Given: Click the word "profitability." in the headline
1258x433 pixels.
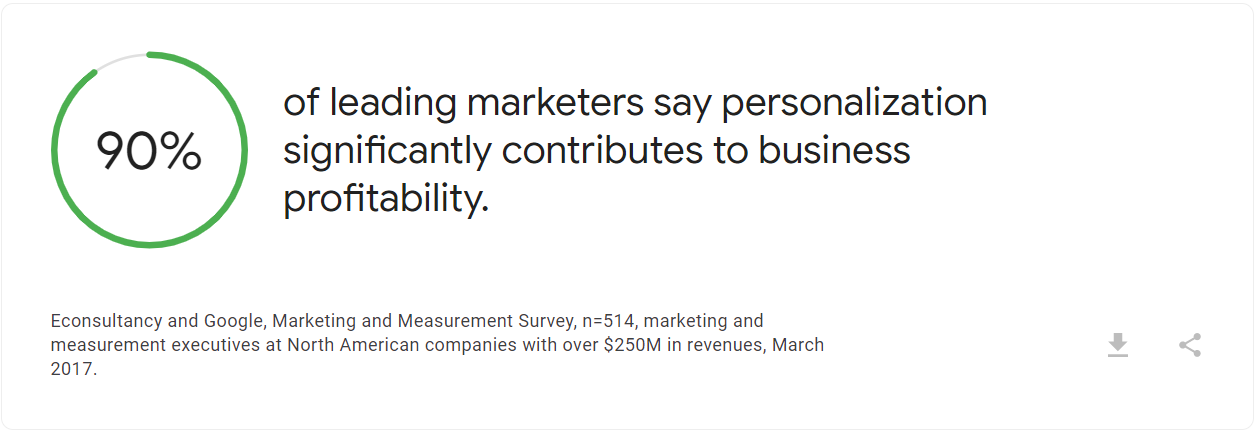Looking at the screenshot, I should pos(386,198).
